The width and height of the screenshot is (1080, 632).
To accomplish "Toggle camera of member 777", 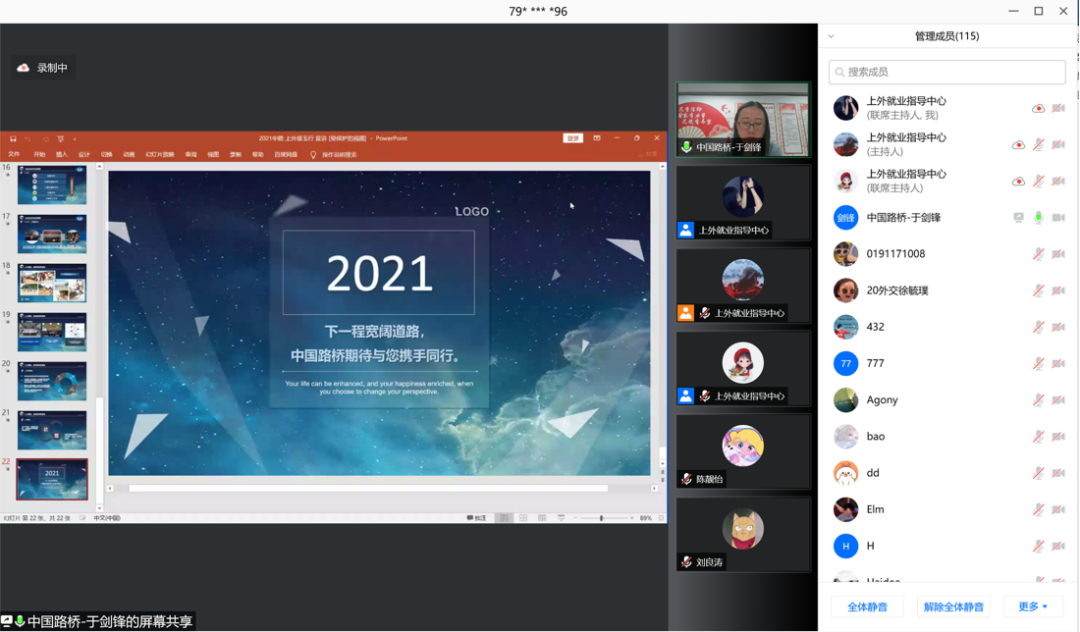I will (1059, 364).
